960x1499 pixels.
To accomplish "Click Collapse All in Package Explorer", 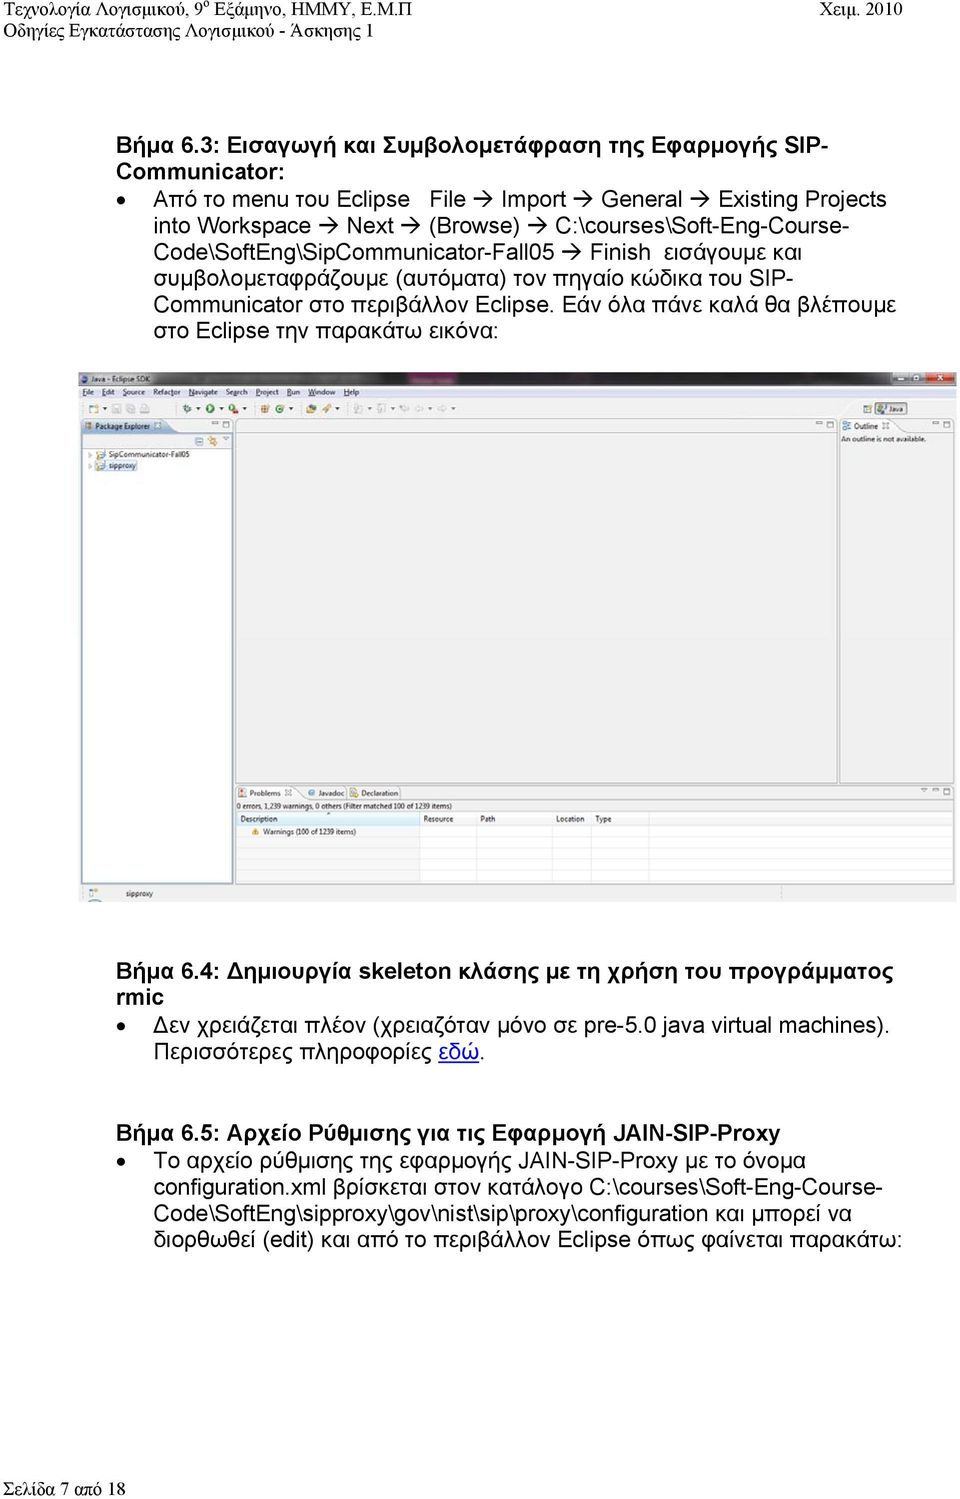I will coord(199,441).
